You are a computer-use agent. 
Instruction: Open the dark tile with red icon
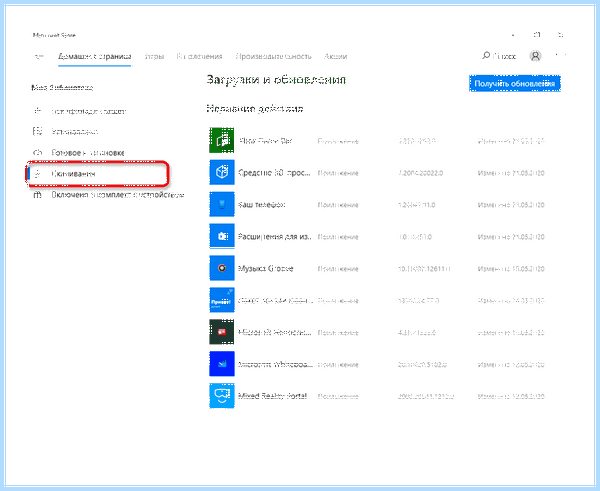(222, 332)
